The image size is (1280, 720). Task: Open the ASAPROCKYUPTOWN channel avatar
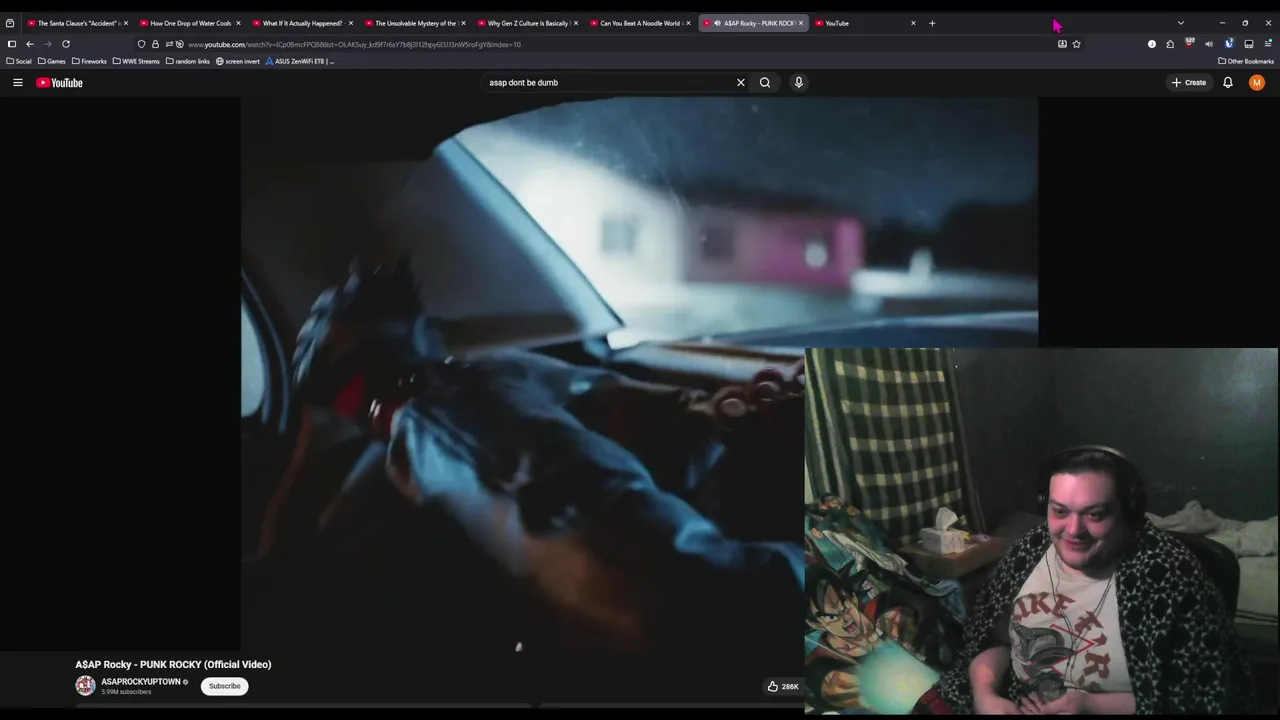[x=85, y=686]
